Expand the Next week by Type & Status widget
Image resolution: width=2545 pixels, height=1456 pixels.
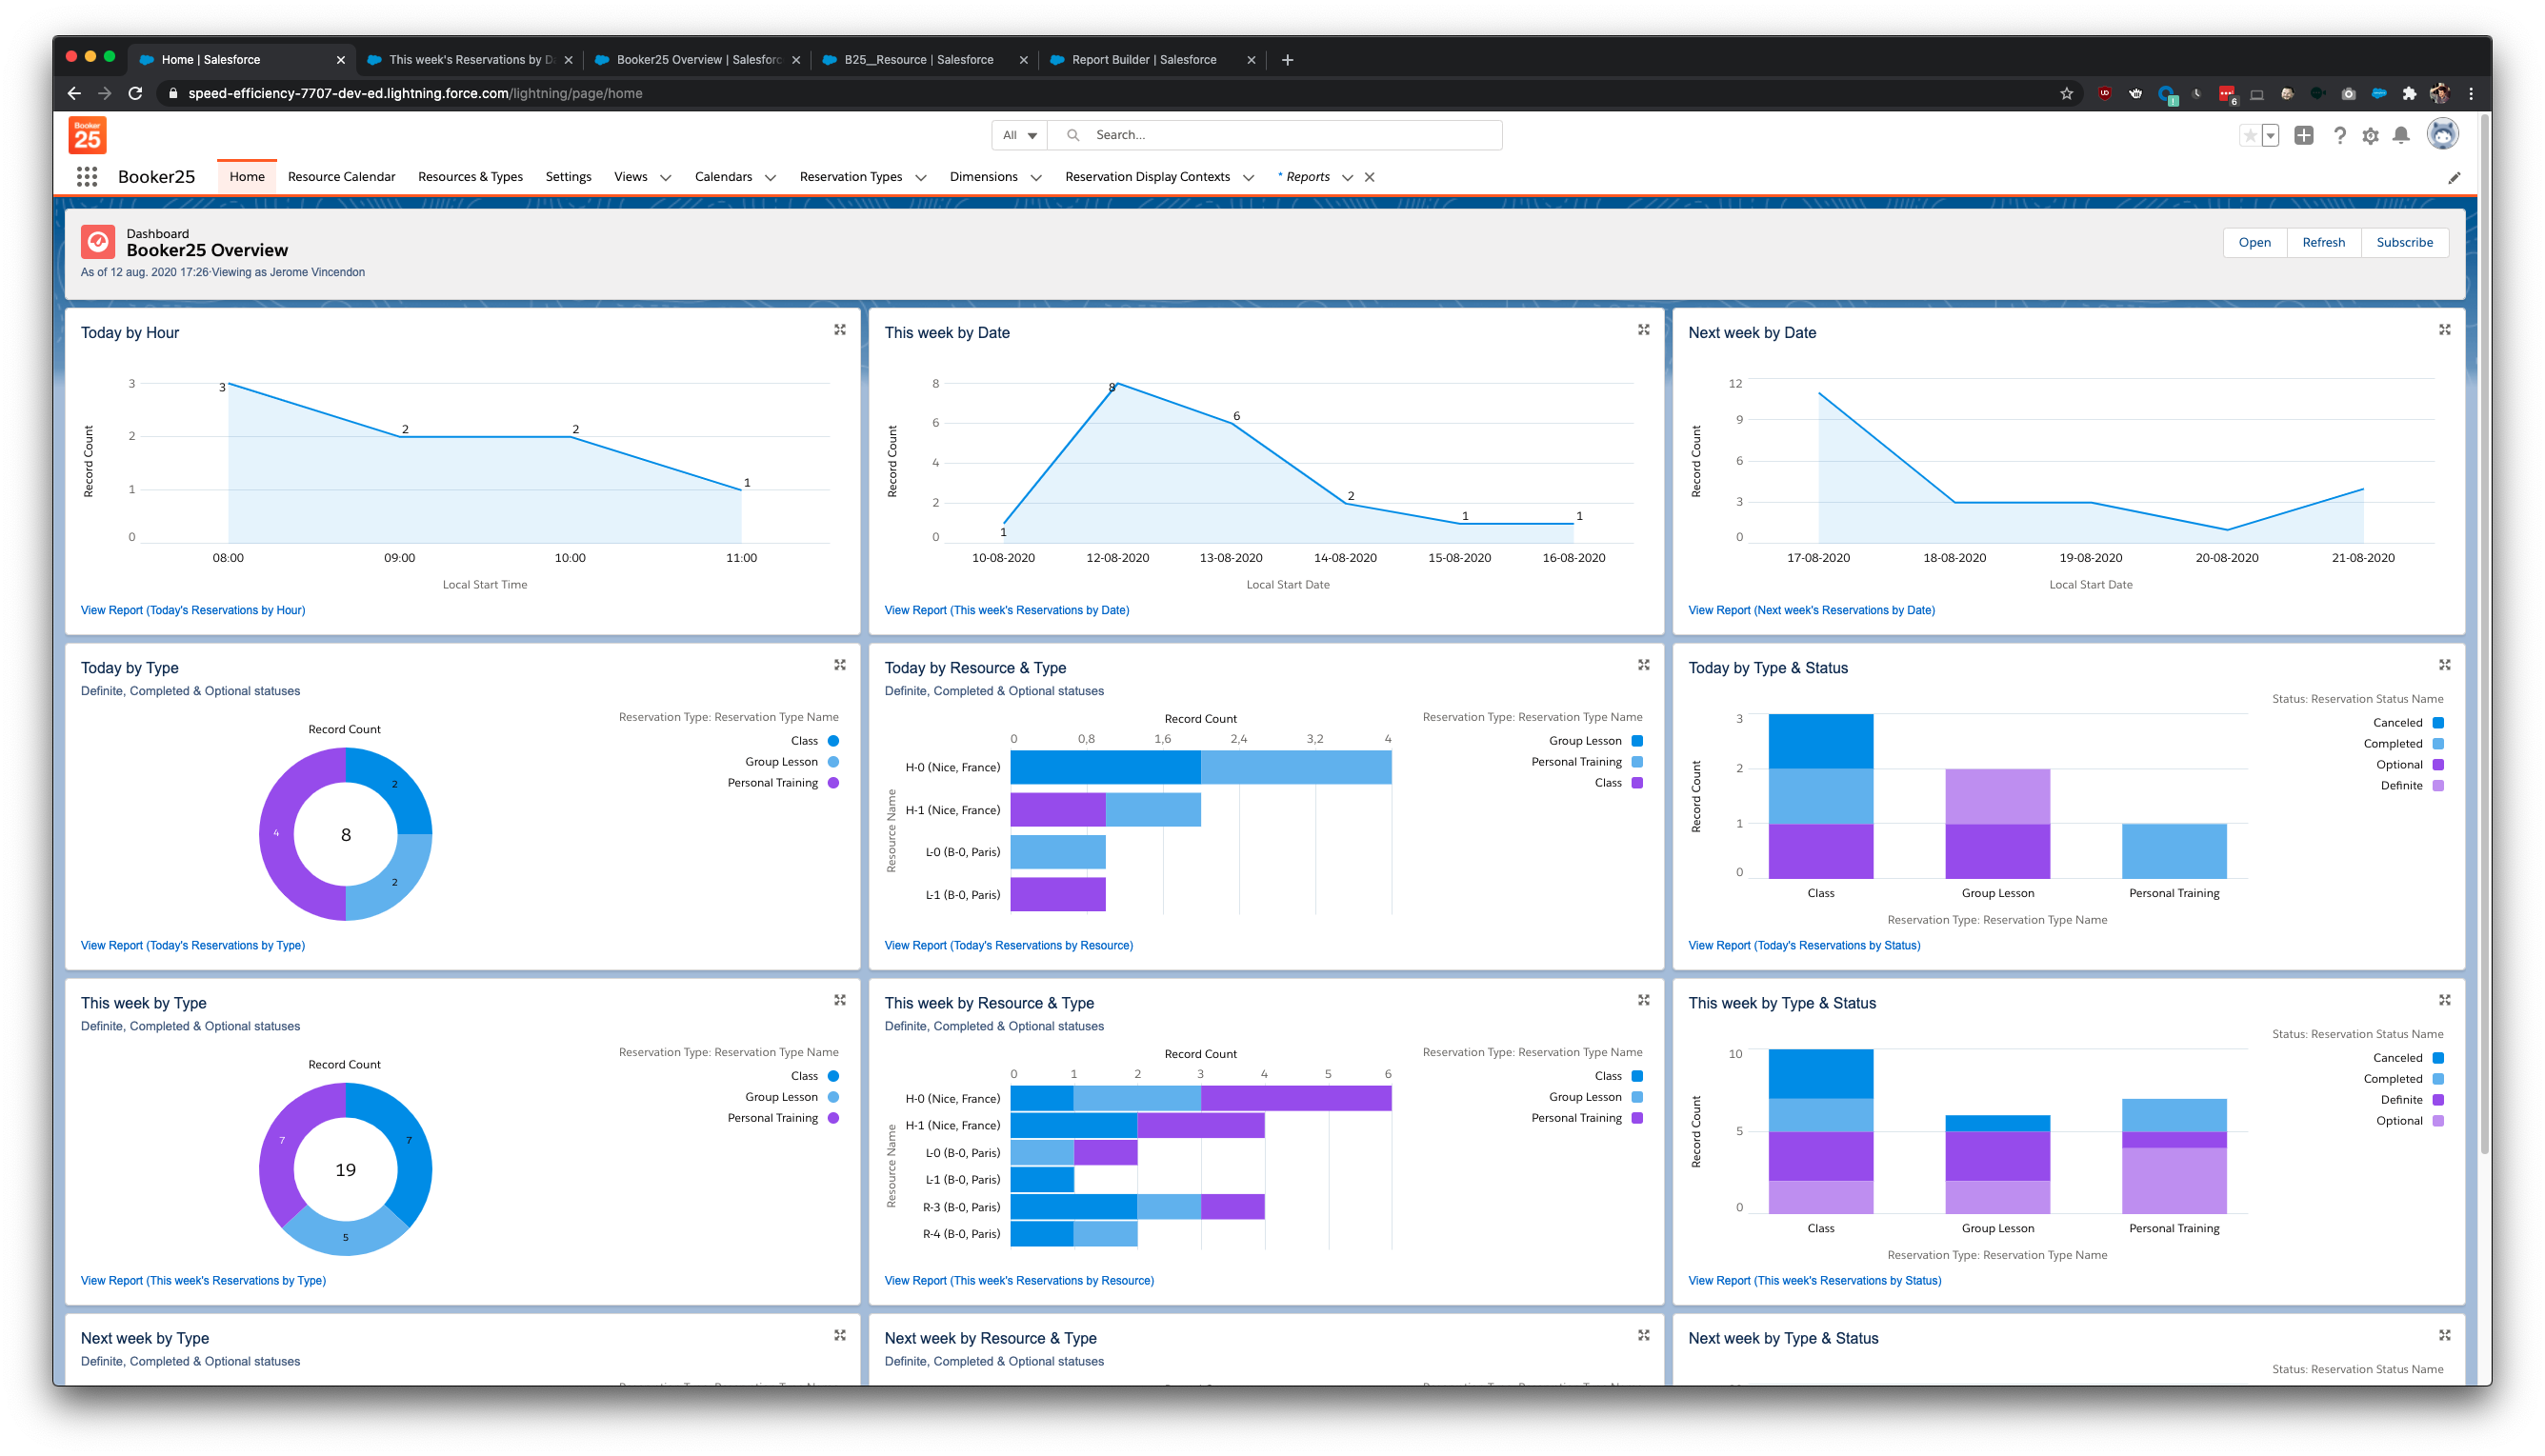tap(2444, 1334)
